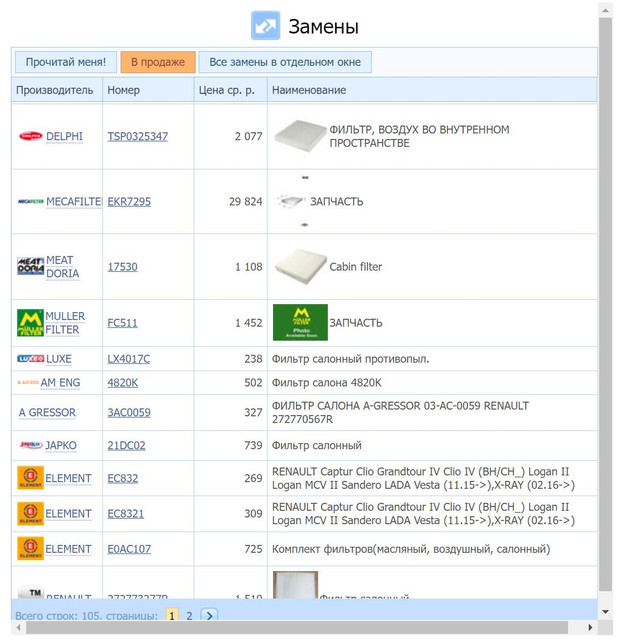Open part number E0AC107
The height and width of the screenshot is (640, 621).
[x=129, y=549]
